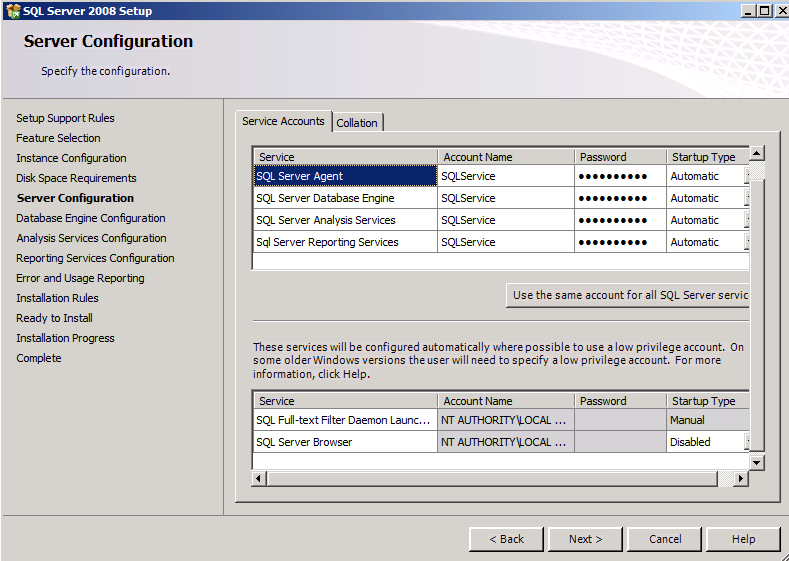Click the horizontal scrollbar left arrow
789x561 pixels.
coord(259,478)
